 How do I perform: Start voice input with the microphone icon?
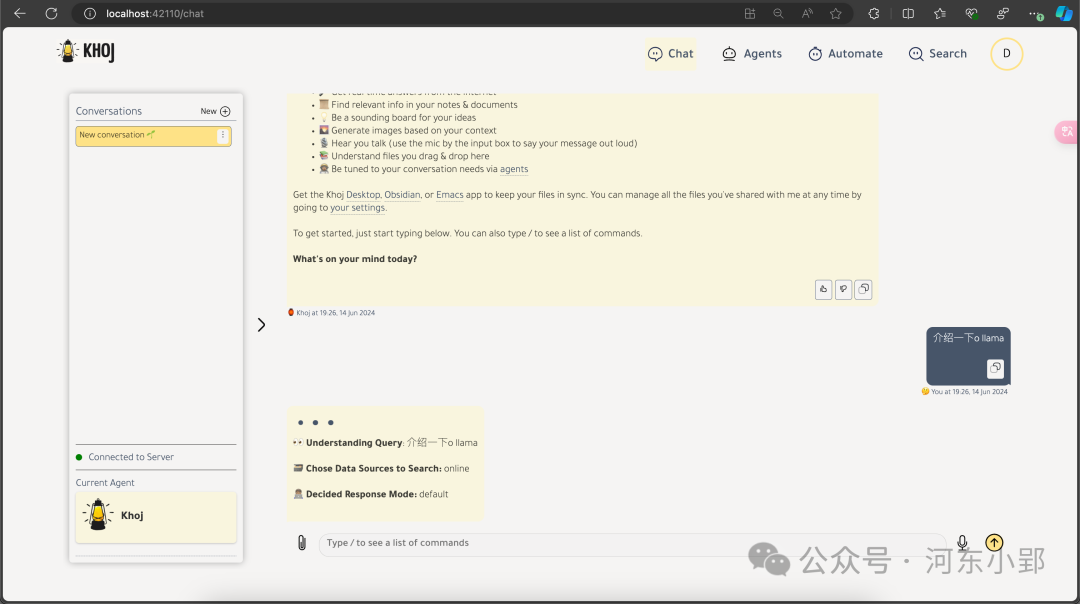[962, 543]
